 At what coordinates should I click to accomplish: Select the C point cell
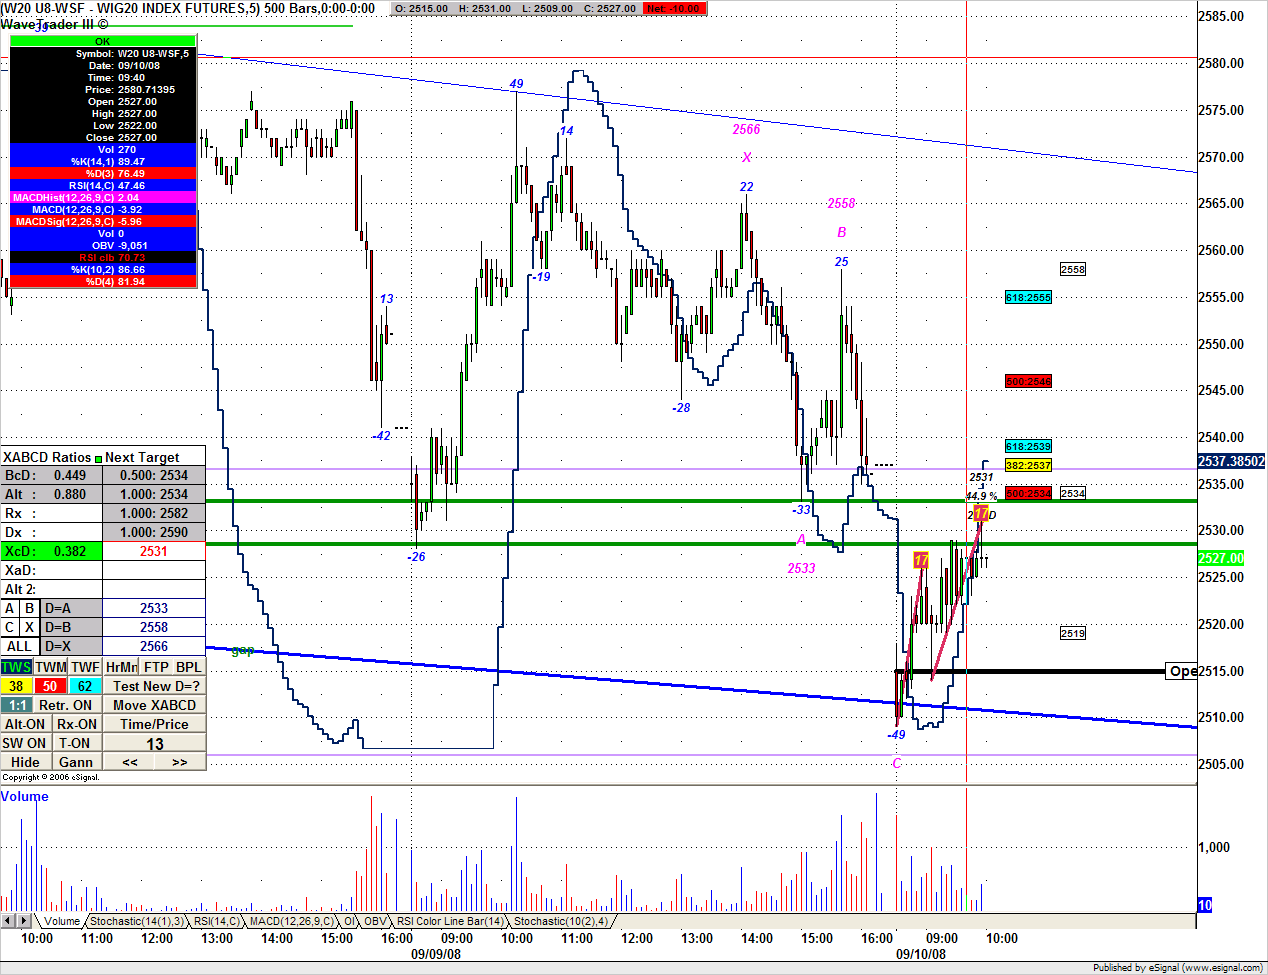tap(10, 627)
